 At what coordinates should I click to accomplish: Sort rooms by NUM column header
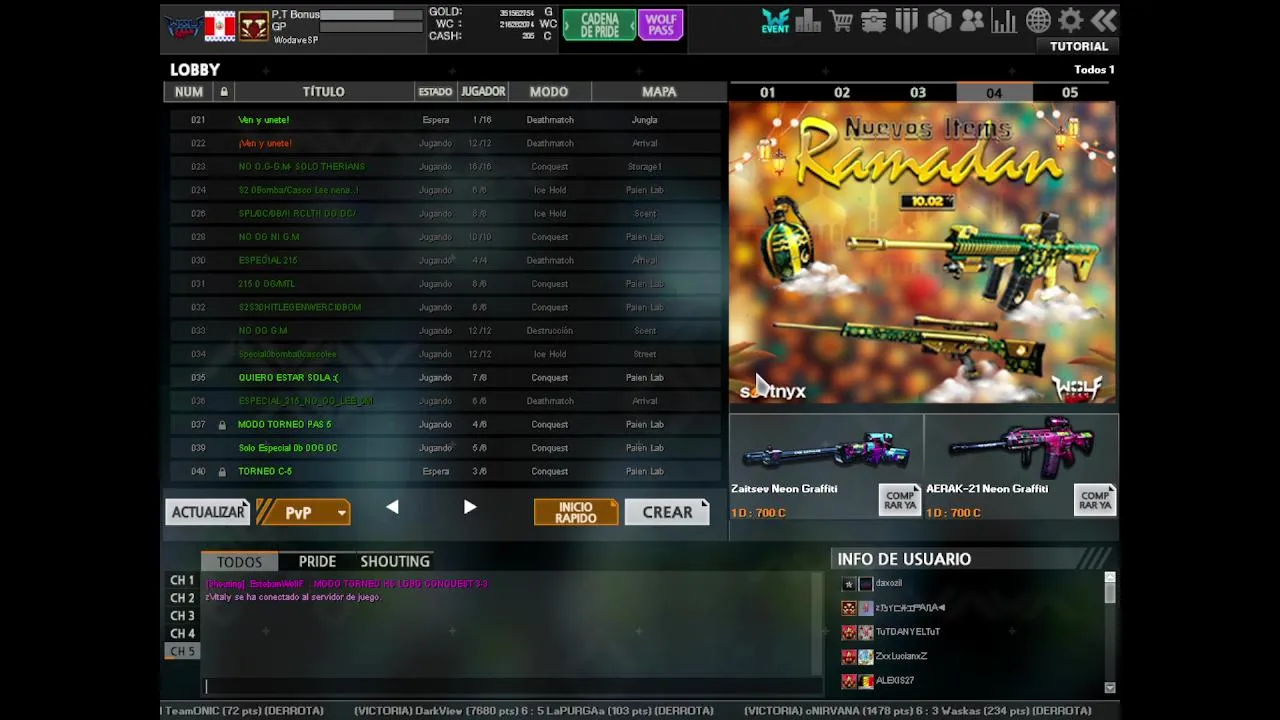[189, 92]
